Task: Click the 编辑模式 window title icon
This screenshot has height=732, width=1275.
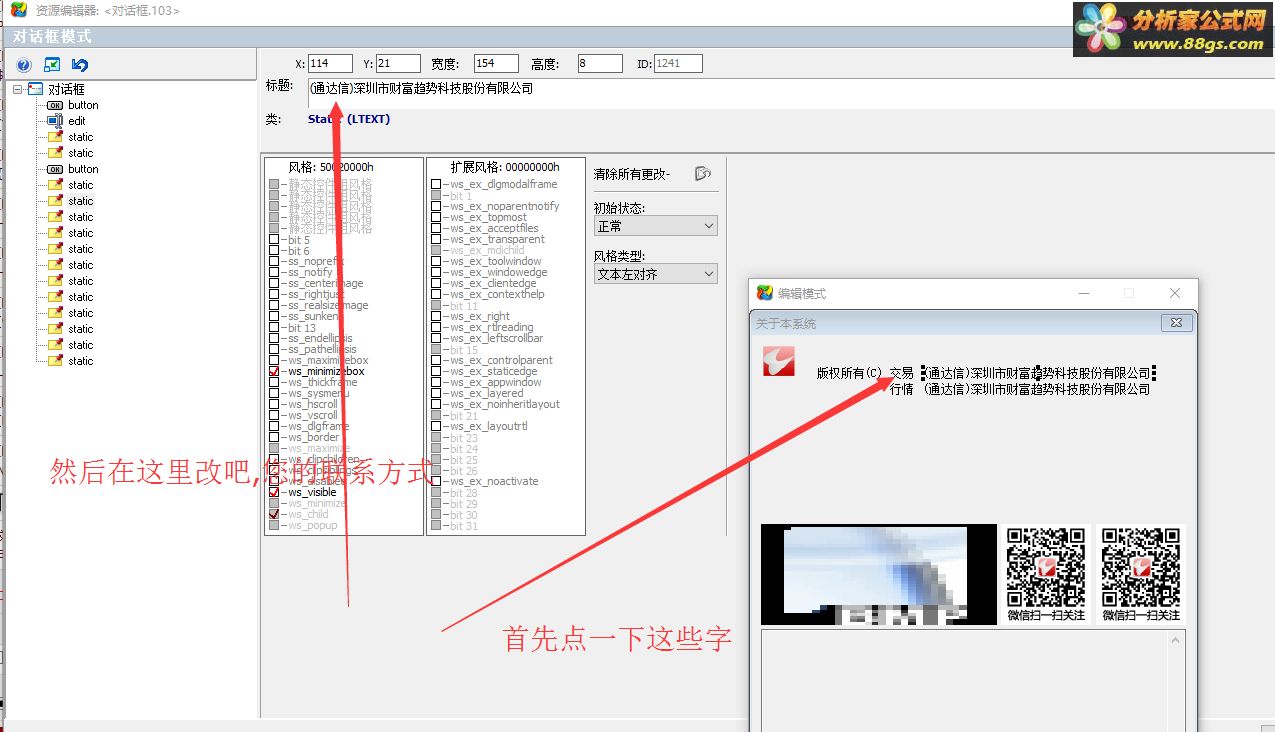Action: coord(765,293)
